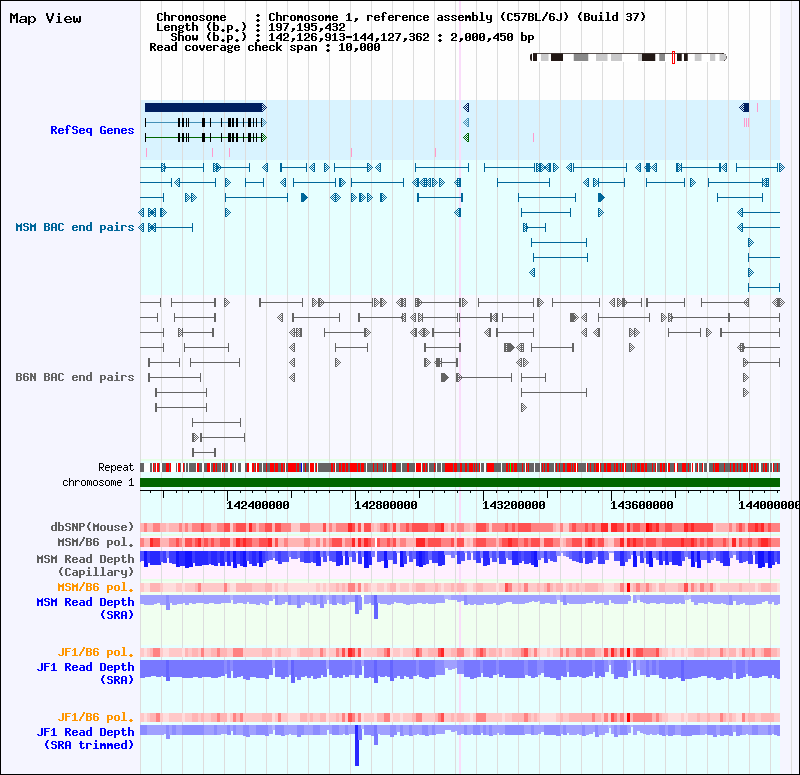Click the Map View heading
Image resolution: width=800 pixels, height=775 pixels.
(45, 18)
